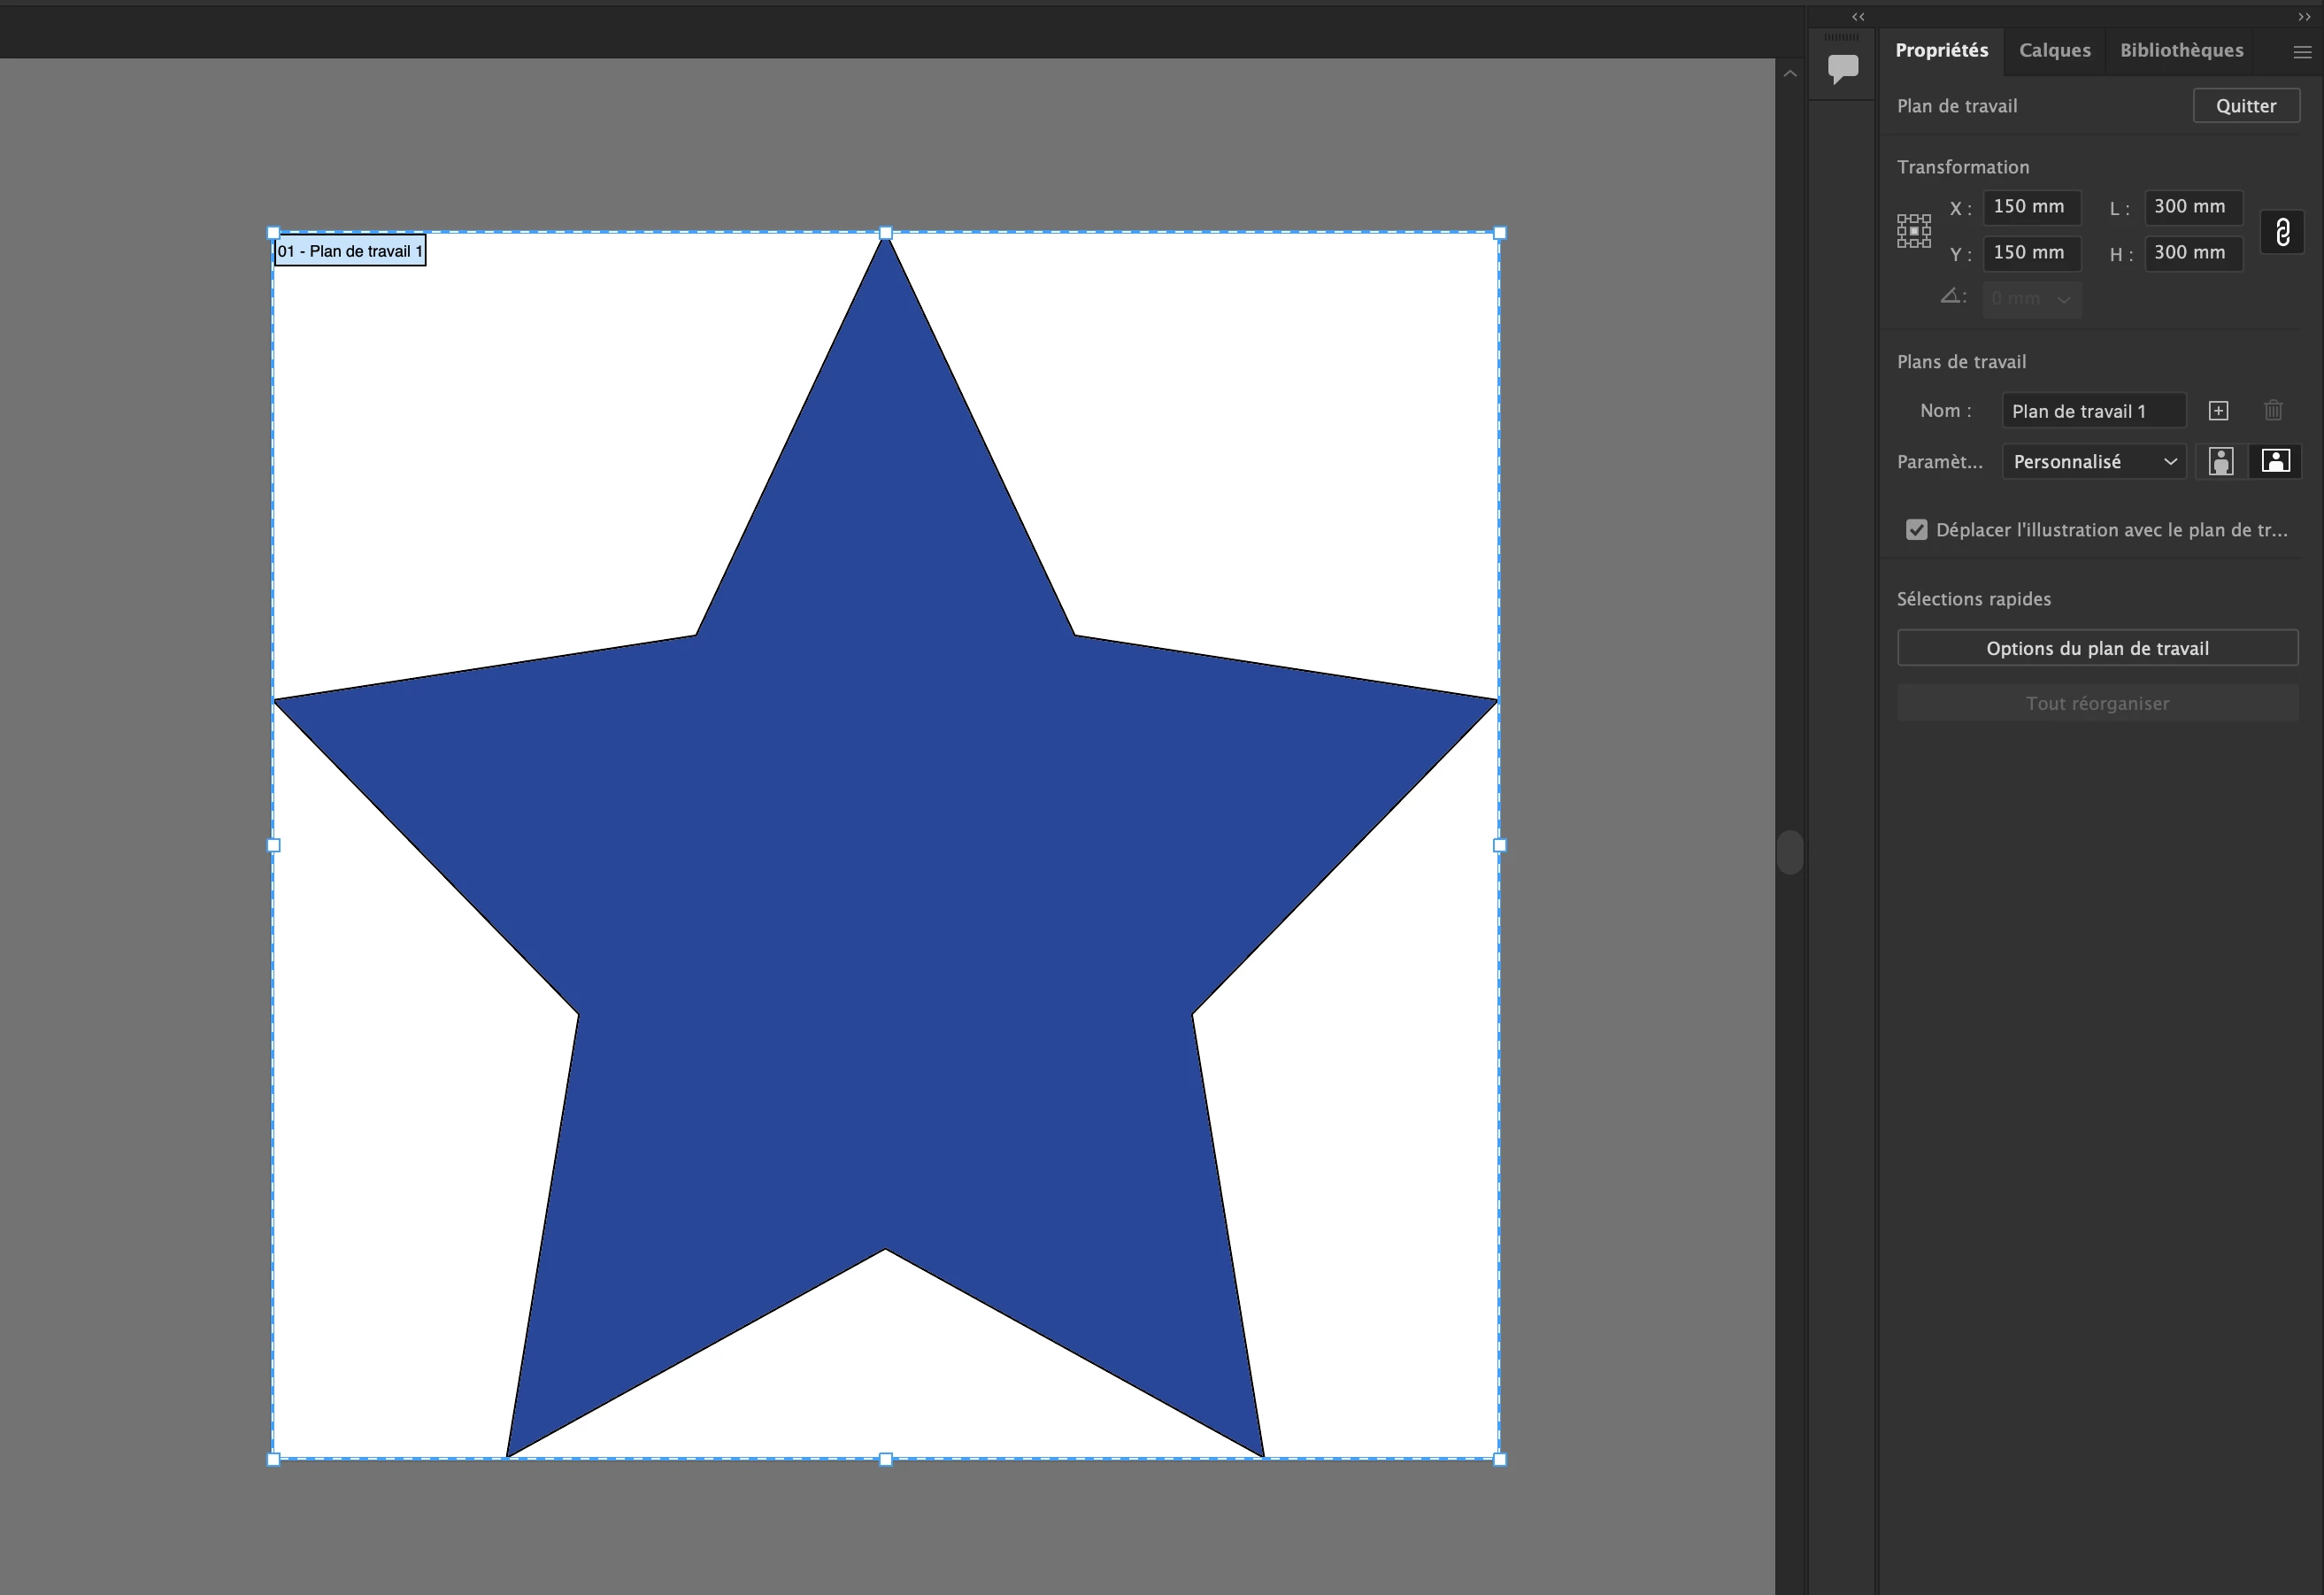
Task: Switch to the Bibliothèques tab
Action: (2181, 50)
